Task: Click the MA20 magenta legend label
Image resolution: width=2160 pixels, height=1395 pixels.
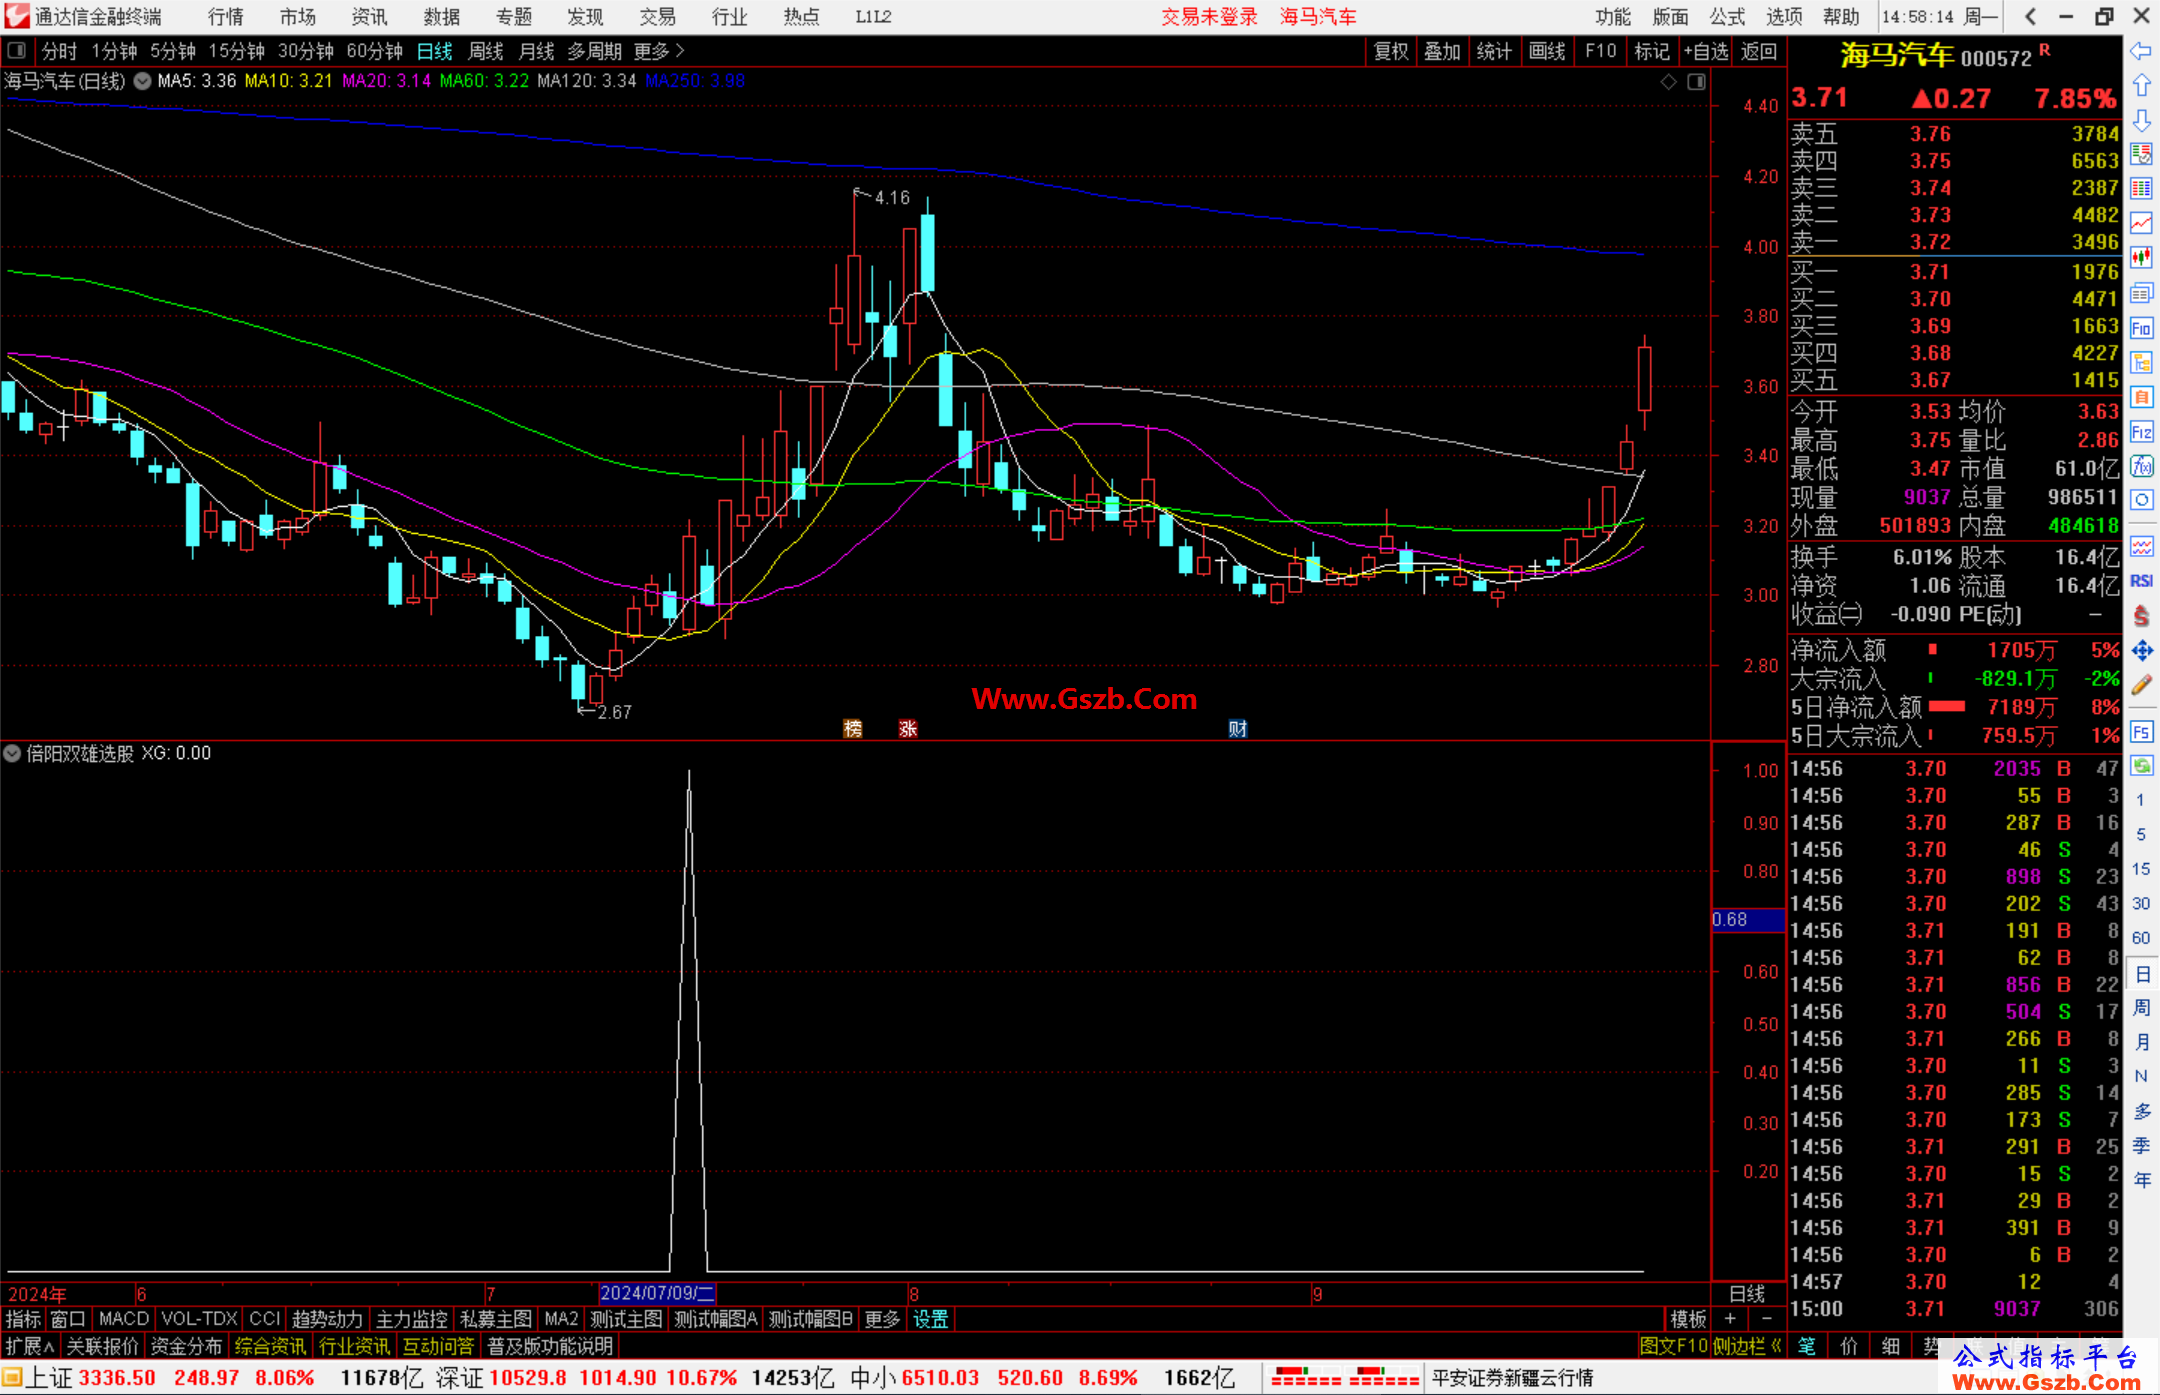Action: tap(386, 81)
